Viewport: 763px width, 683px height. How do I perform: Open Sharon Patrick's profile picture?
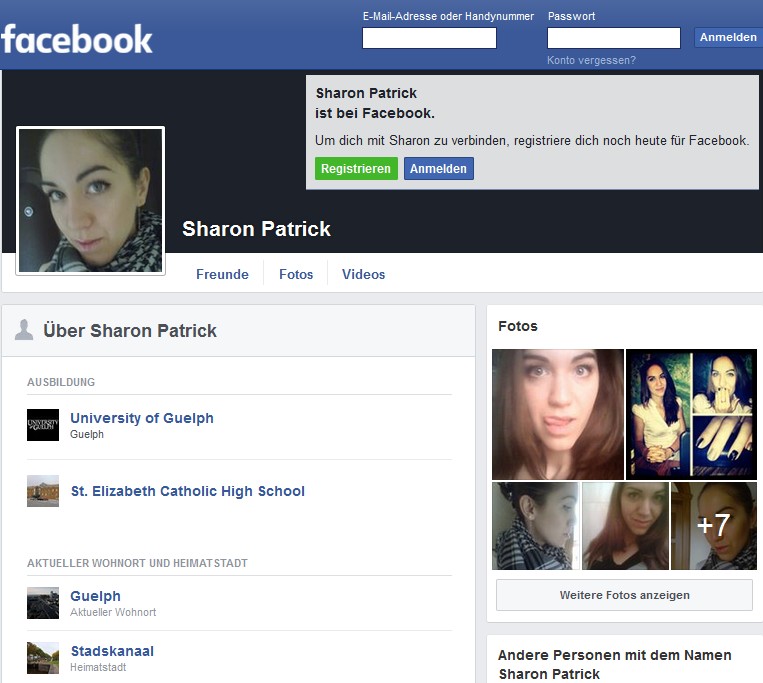pyautogui.click(x=91, y=200)
